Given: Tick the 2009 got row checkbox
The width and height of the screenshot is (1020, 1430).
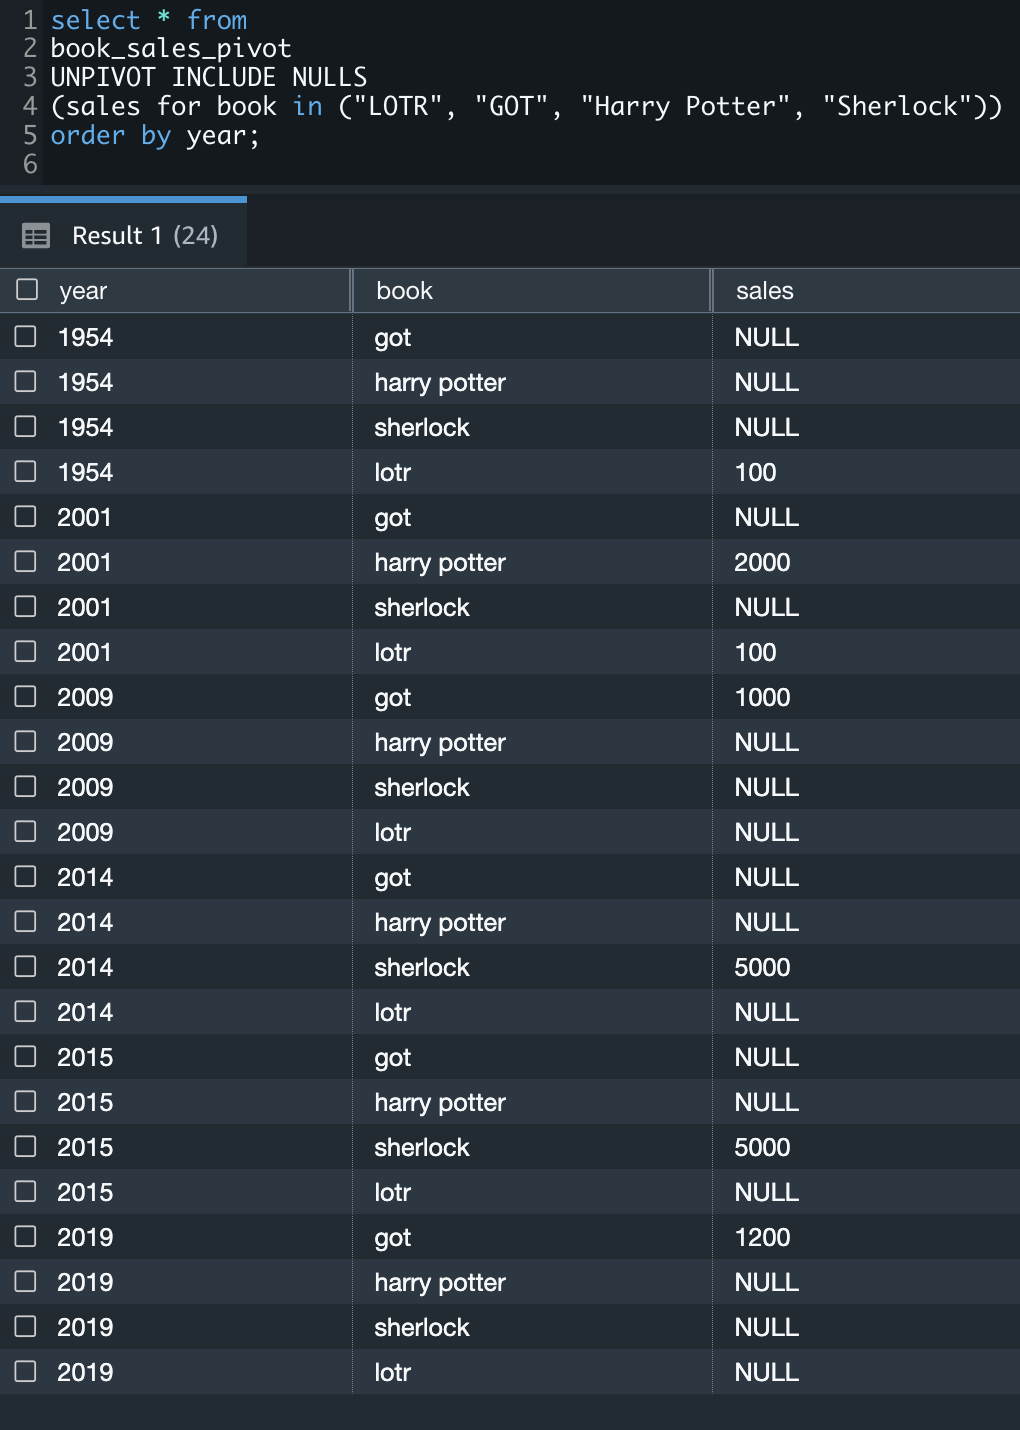Looking at the screenshot, I should click(x=26, y=696).
